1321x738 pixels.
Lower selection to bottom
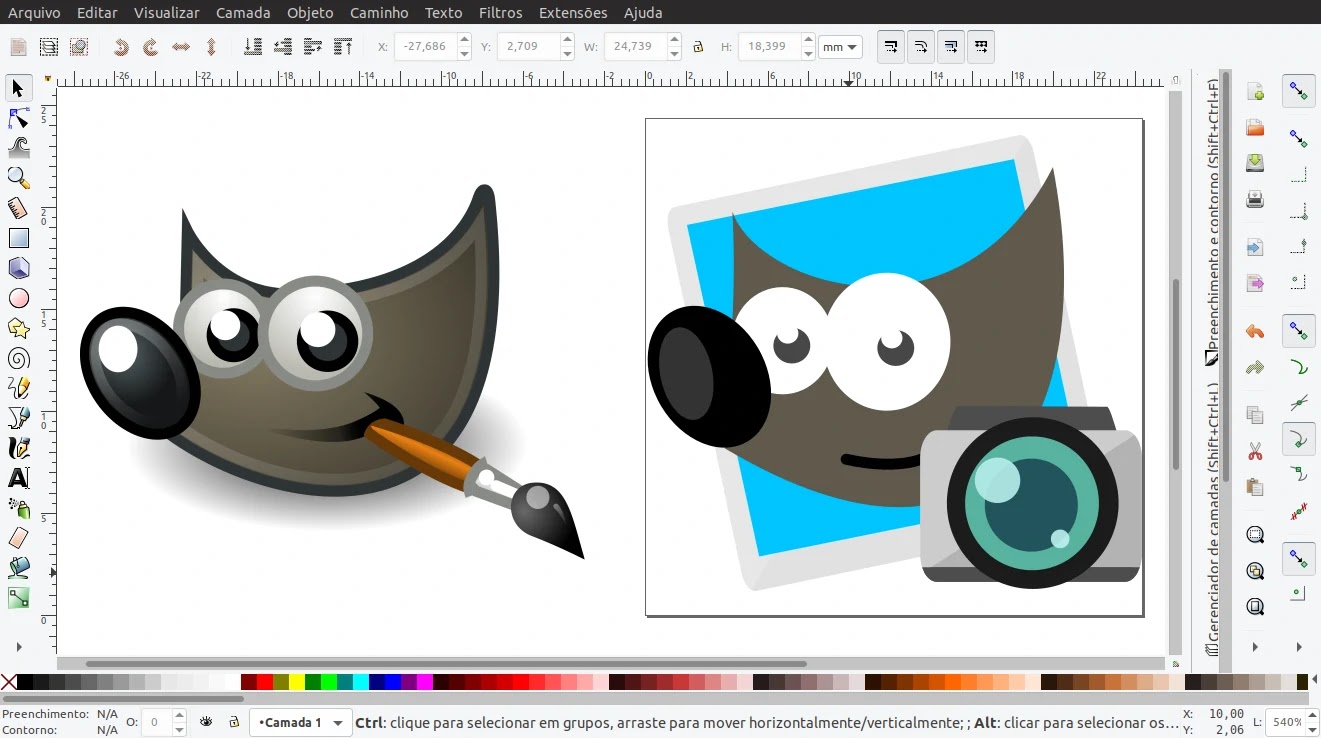253,47
